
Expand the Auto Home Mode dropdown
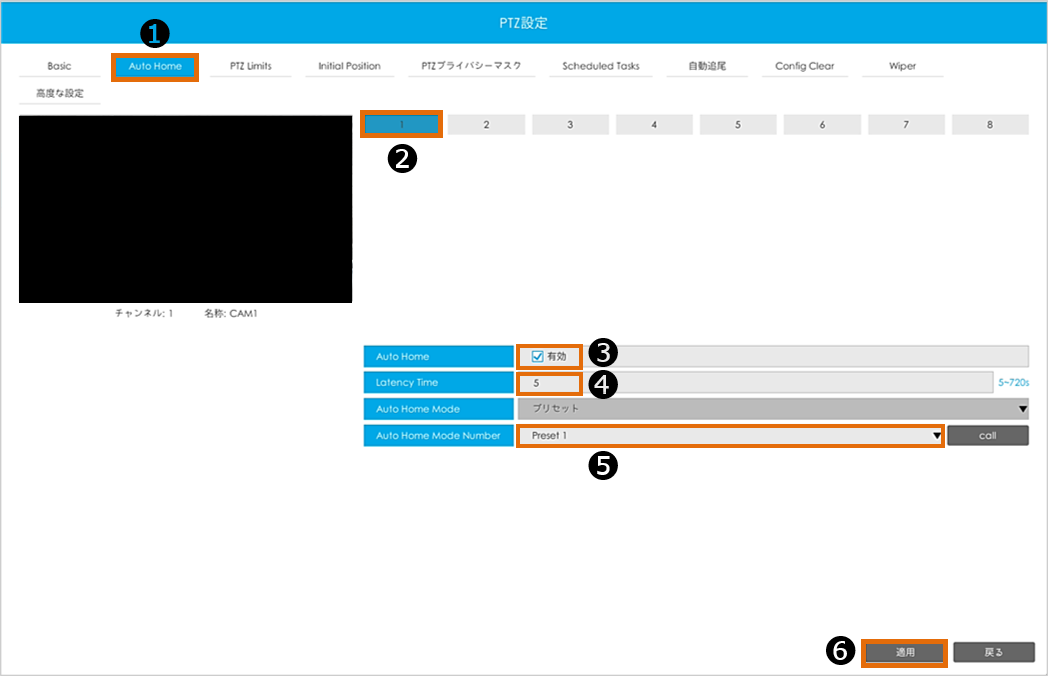point(772,408)
